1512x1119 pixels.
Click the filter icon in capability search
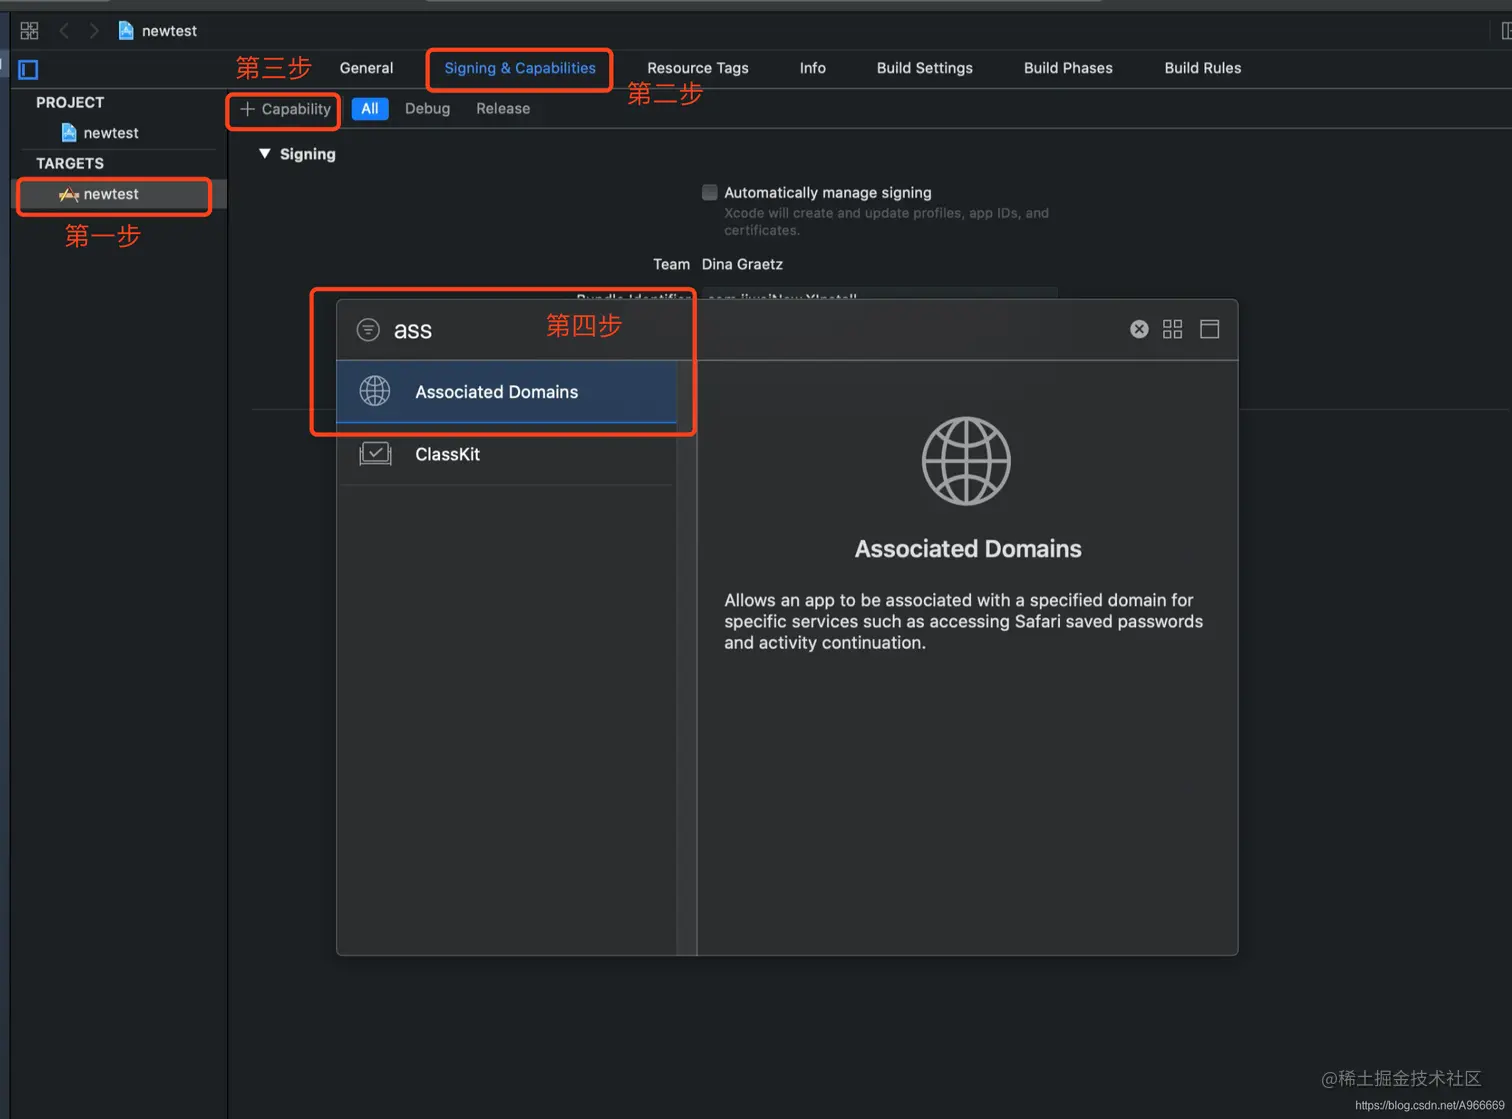pos(368,329)
